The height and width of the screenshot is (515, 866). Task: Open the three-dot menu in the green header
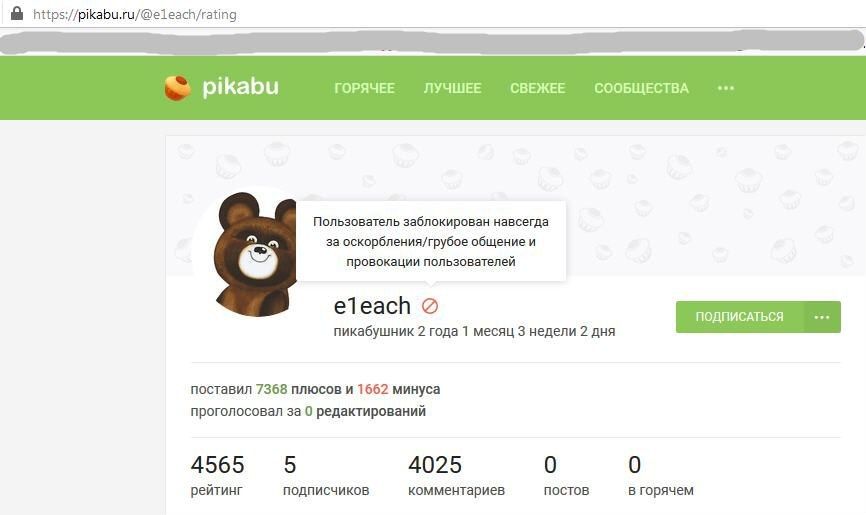tap(726, 88)
